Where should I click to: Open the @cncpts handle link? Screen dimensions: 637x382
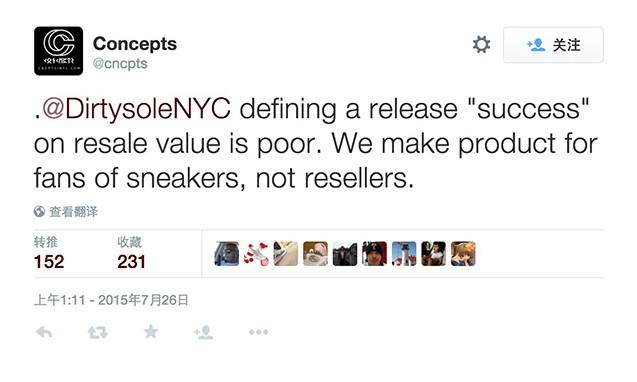[x=120, y=63]
